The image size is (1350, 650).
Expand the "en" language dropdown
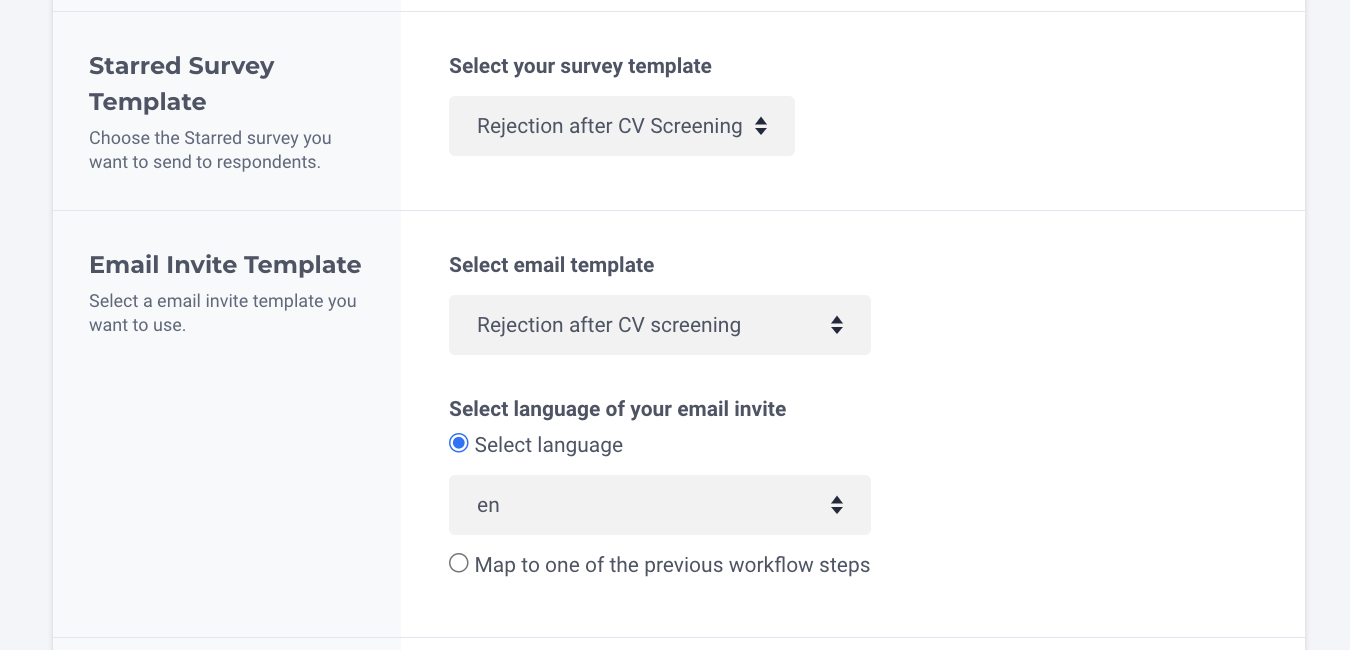point(659,505)
